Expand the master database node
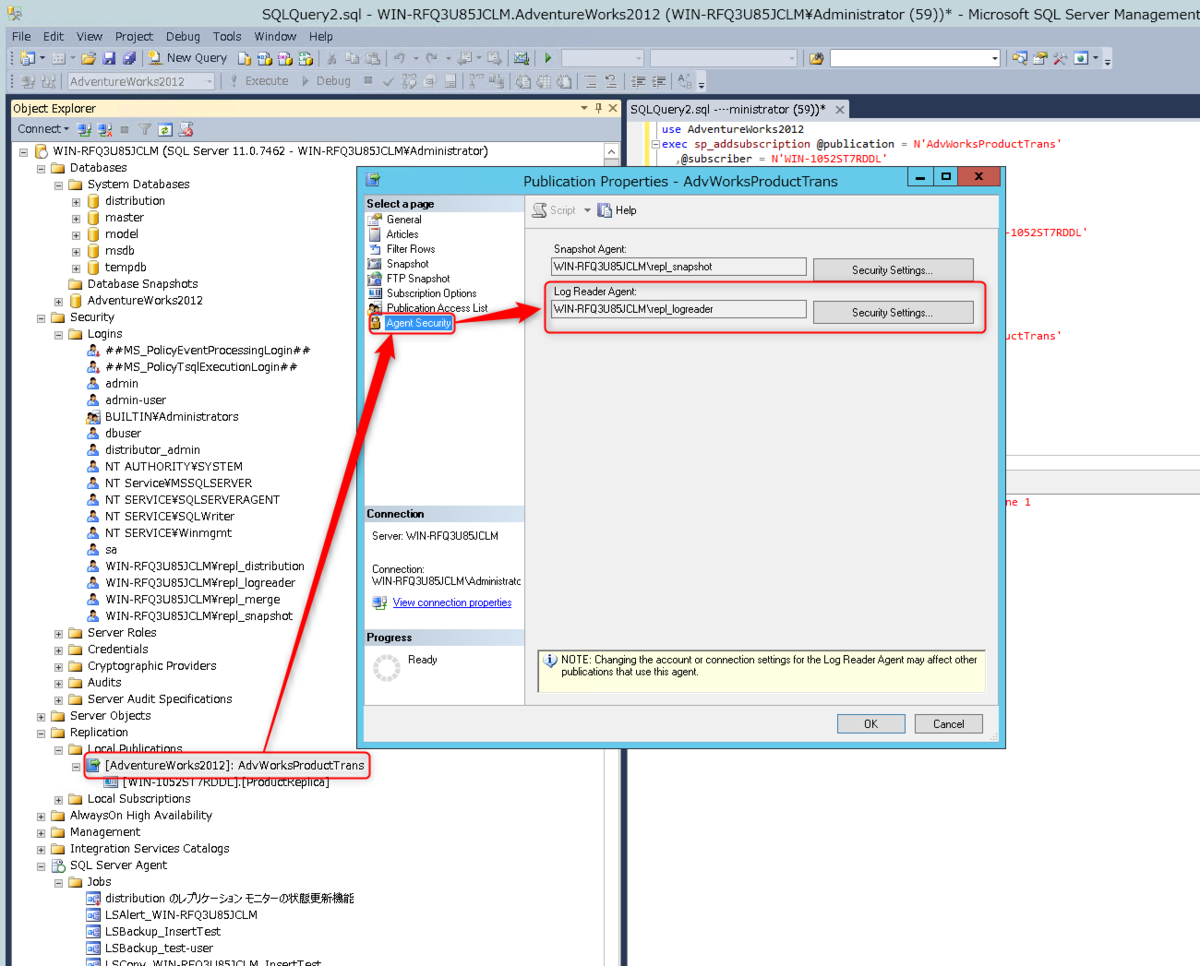Screen dimensions: 1200x966 click(76, 218)
